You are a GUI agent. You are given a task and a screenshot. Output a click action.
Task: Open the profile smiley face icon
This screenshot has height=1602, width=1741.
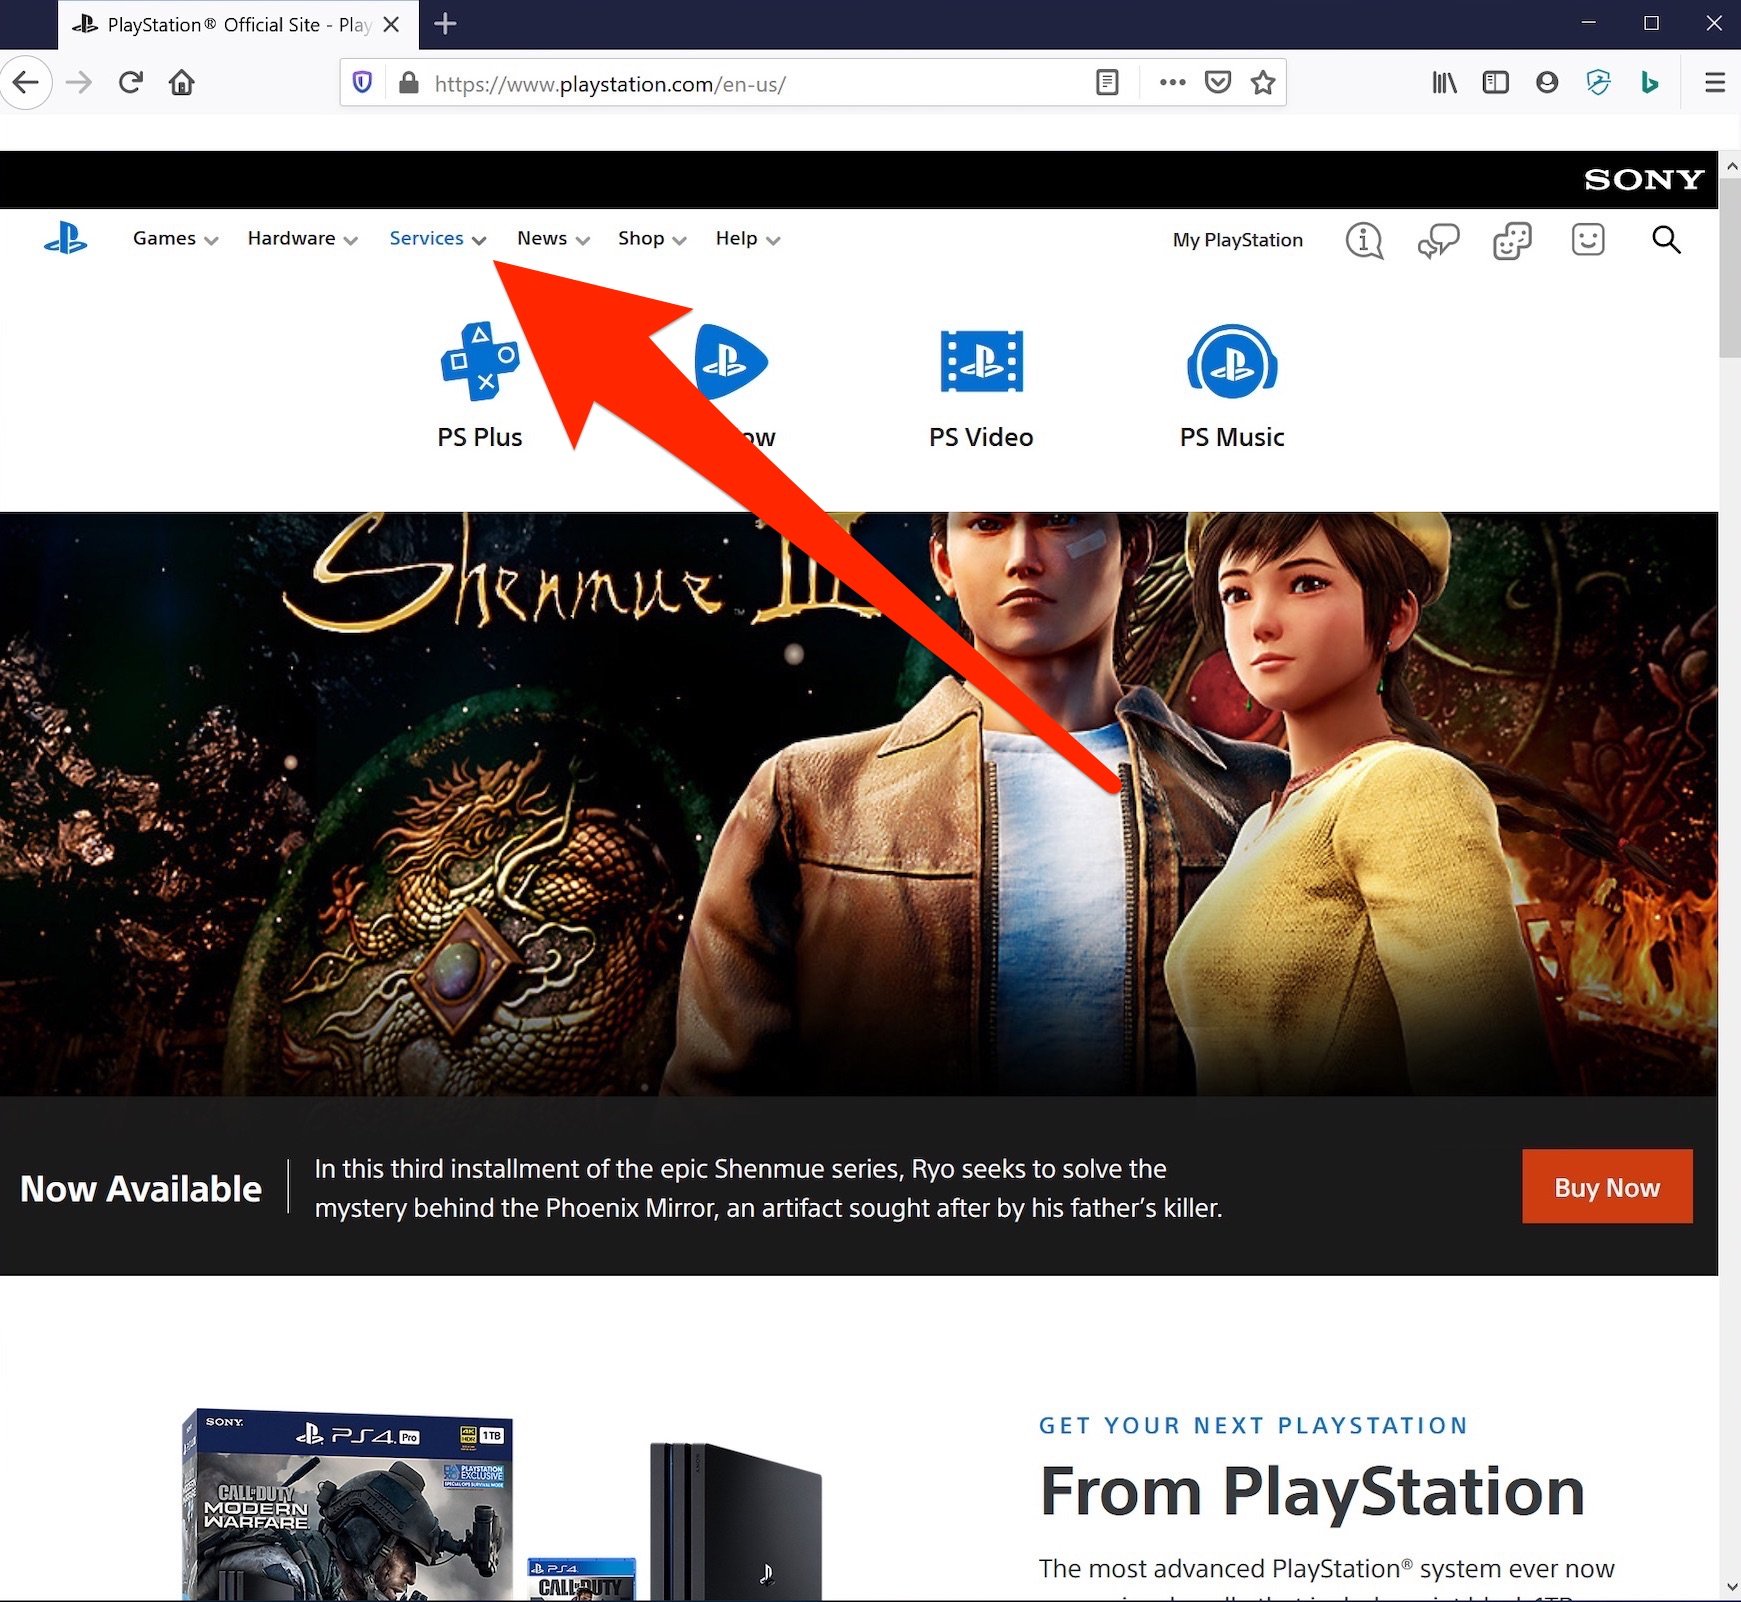[x=1588, y=240]
